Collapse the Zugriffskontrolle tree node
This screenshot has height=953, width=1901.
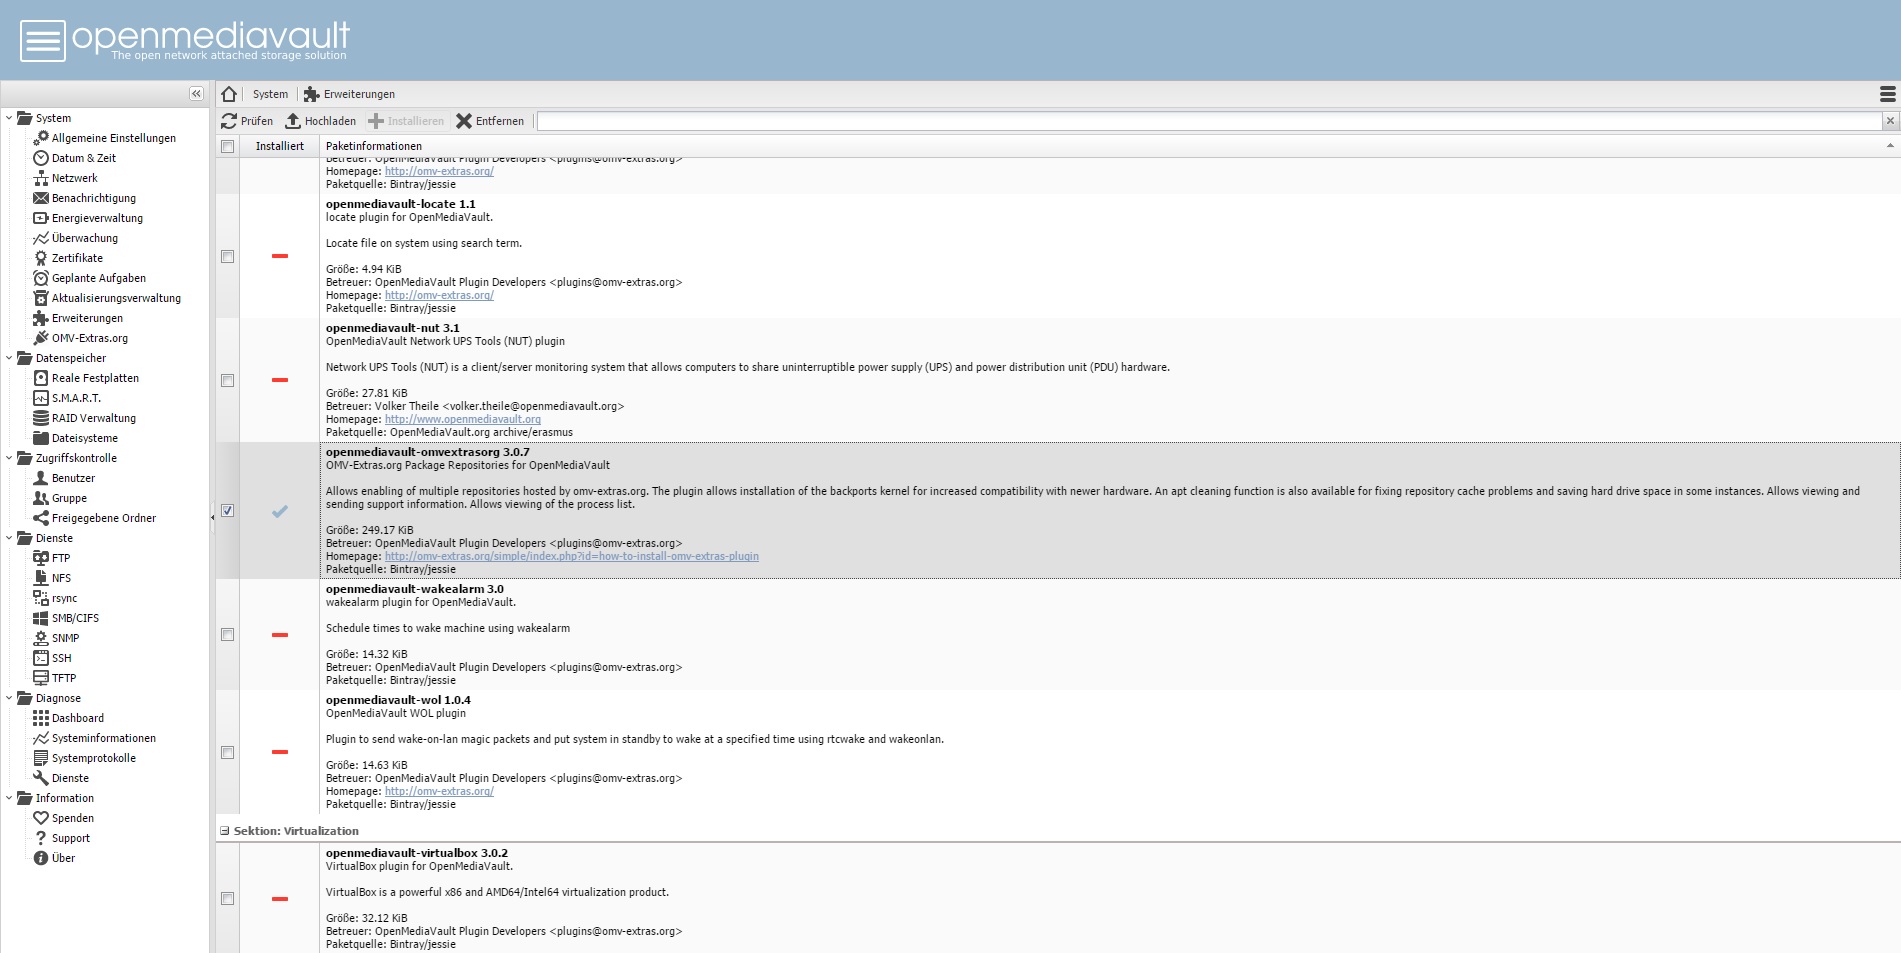pyautogui.click(x=9, y=458)
